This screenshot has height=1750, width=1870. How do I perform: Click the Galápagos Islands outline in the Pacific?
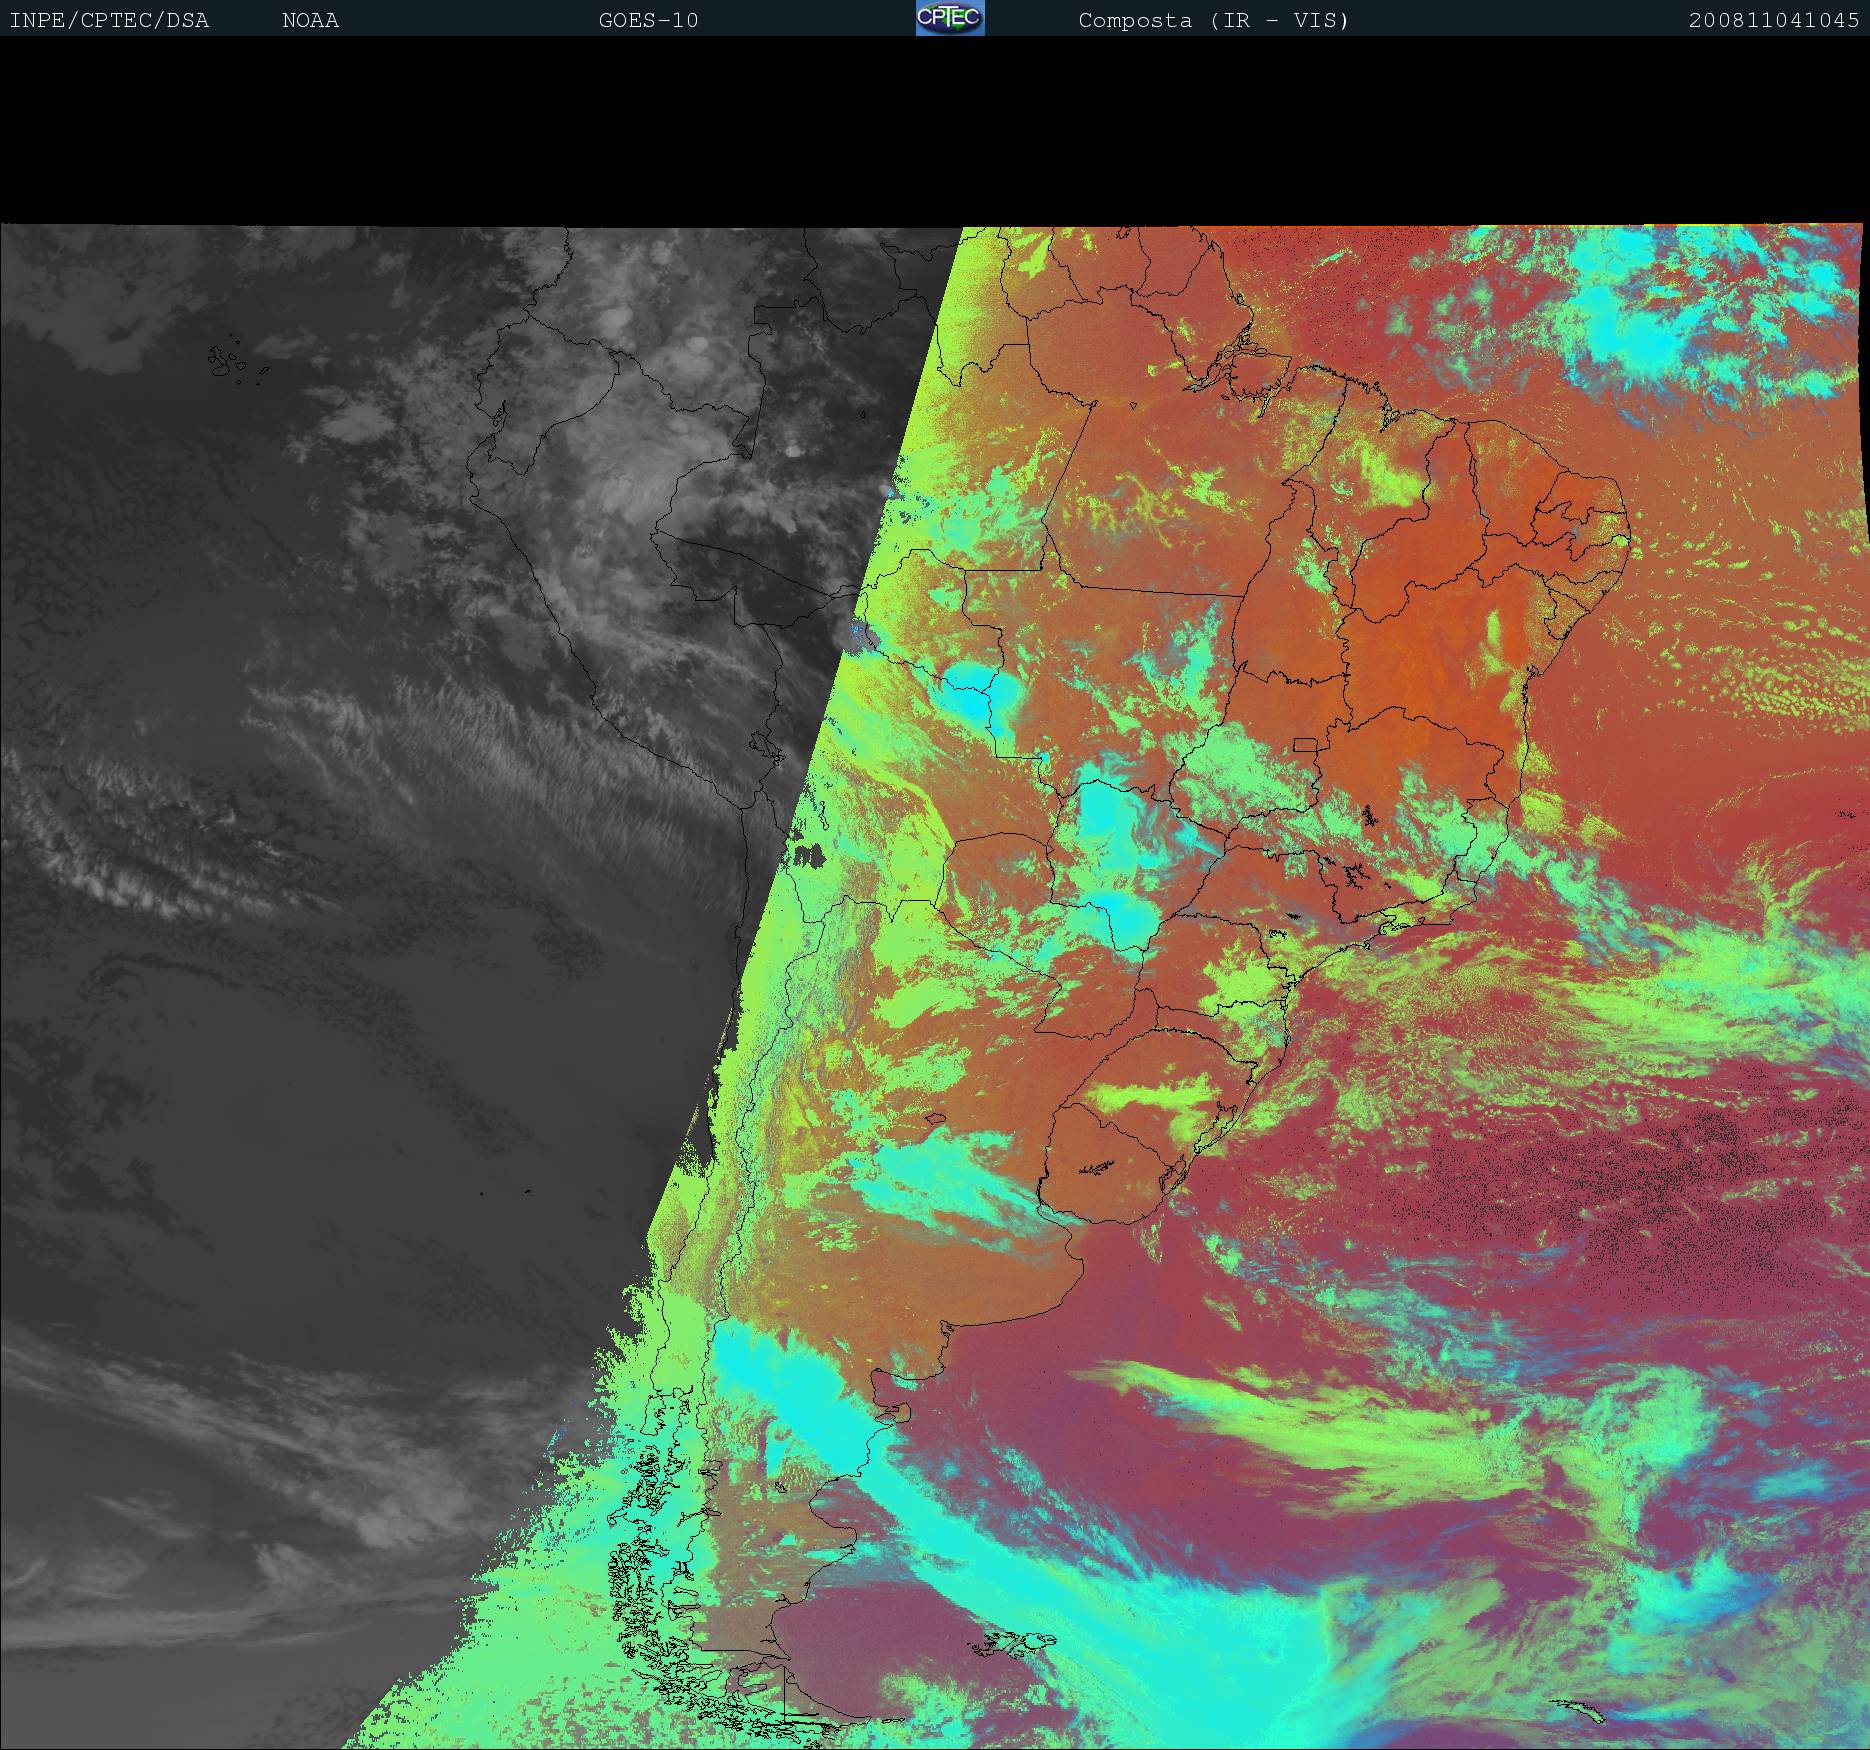coord(228,363)
